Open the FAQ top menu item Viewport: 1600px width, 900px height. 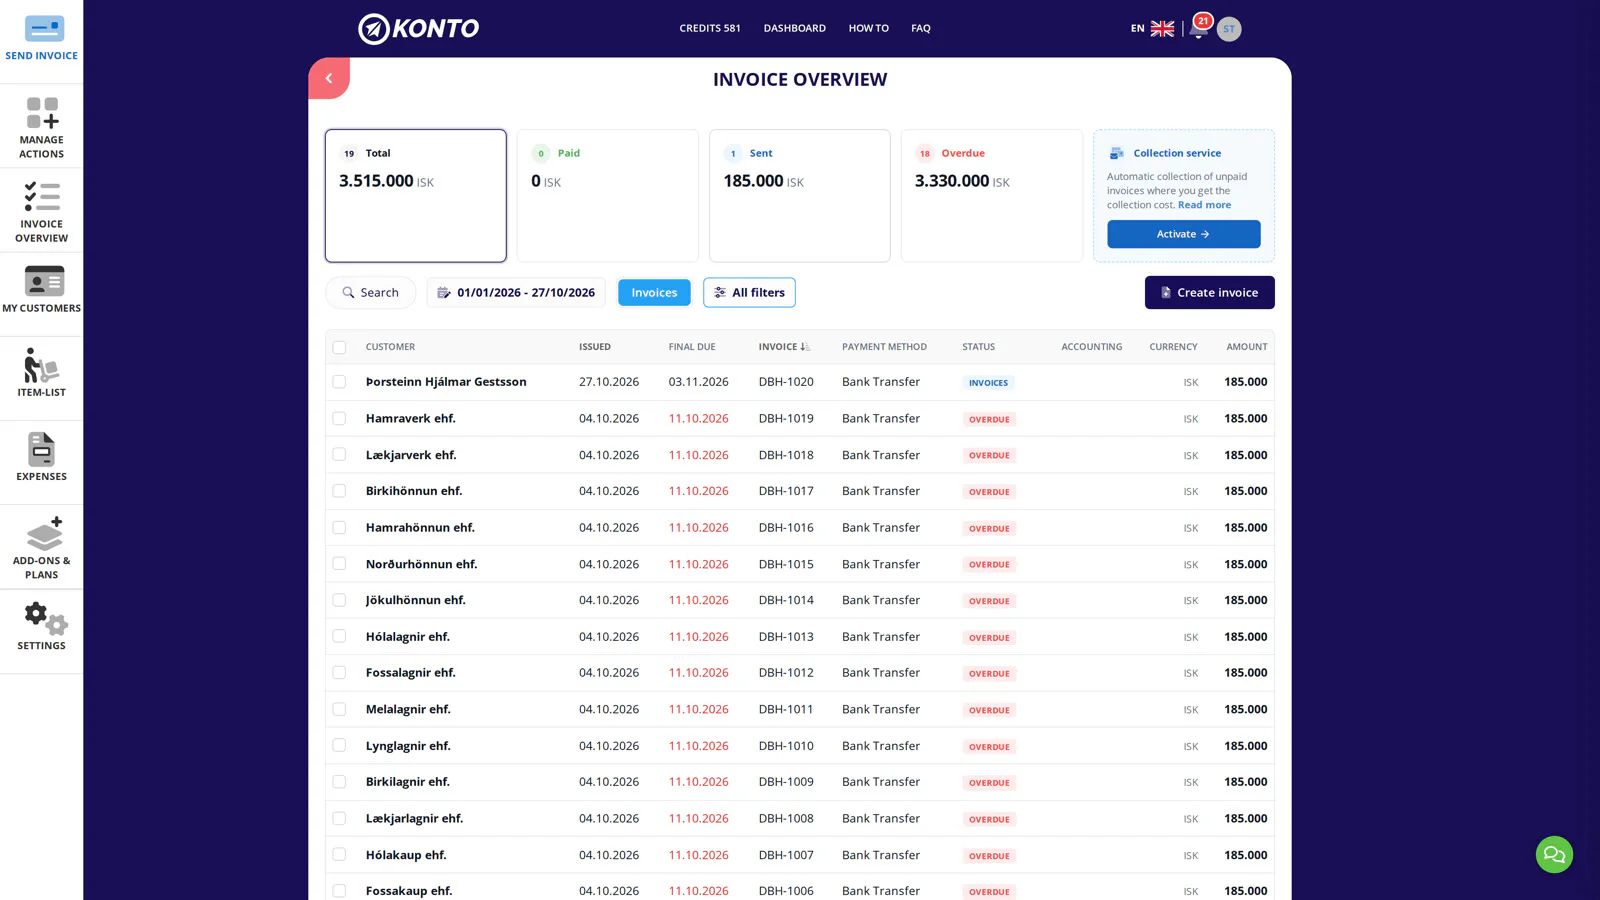click(921, 28)
